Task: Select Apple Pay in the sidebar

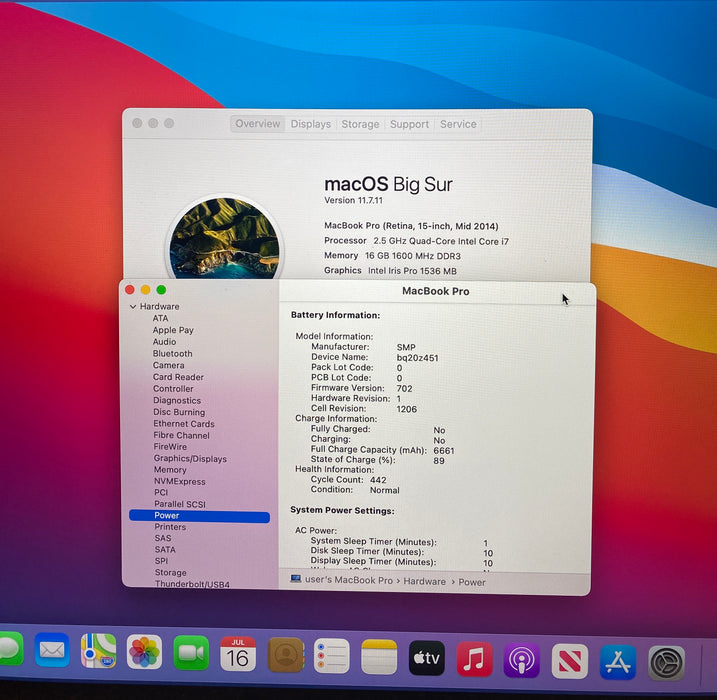Action: click(173, 330)
